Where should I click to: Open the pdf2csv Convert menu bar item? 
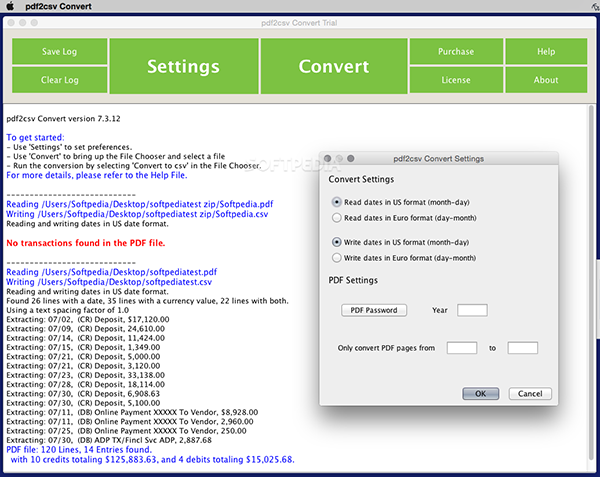pyautogui.click(x=59, y=6)
